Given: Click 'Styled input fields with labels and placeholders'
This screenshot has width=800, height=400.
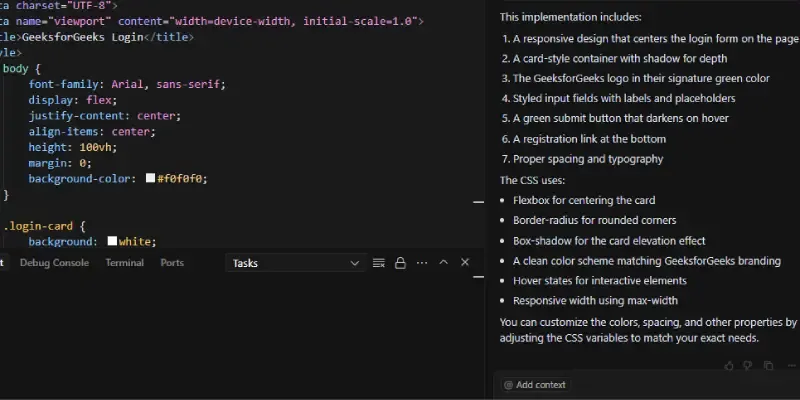Looking at the screenshot, I should [624, 98].
